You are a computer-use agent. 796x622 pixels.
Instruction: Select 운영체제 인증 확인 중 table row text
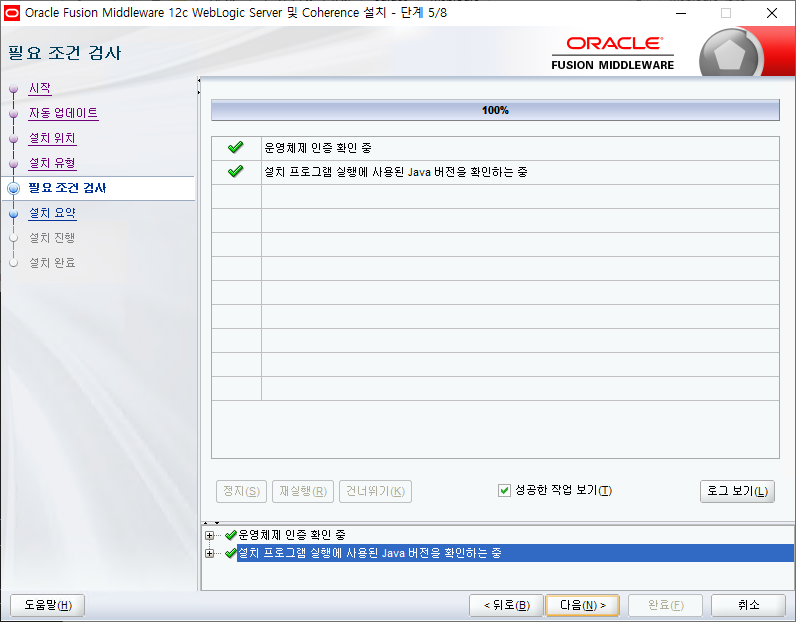[x=318, y=148]
